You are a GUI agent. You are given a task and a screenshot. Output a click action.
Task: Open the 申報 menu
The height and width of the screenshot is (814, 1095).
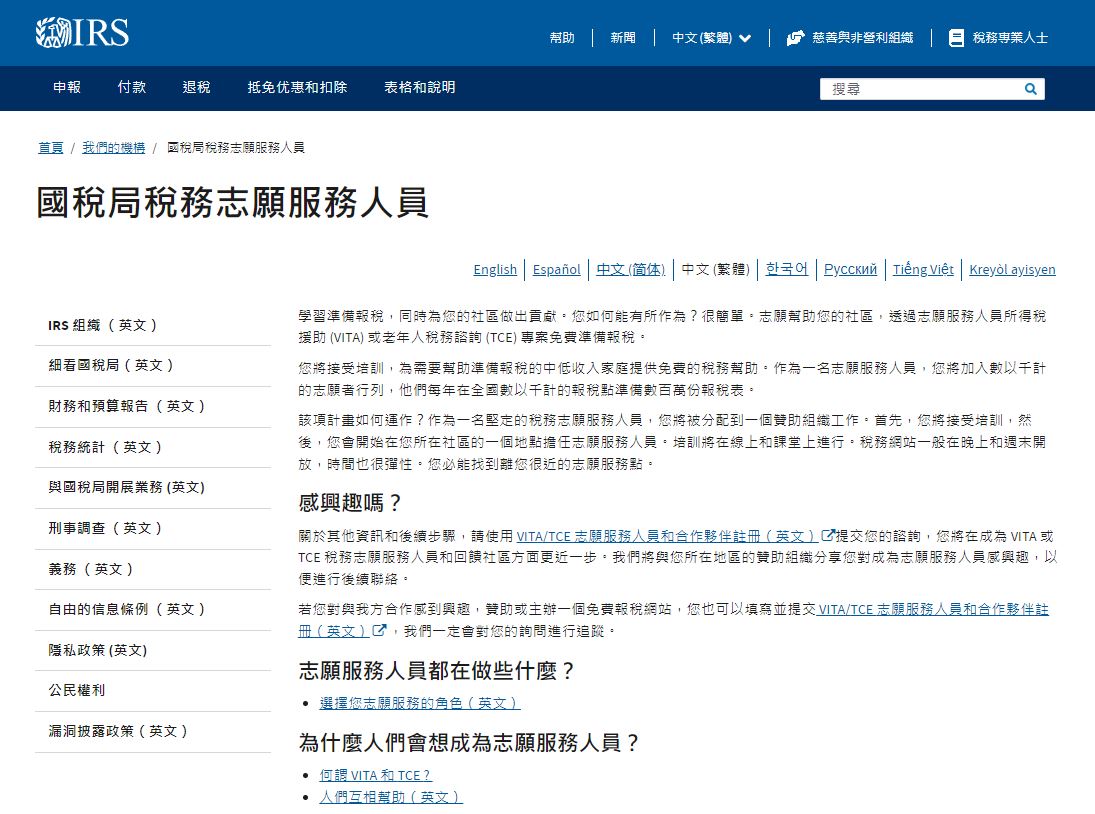67,87
